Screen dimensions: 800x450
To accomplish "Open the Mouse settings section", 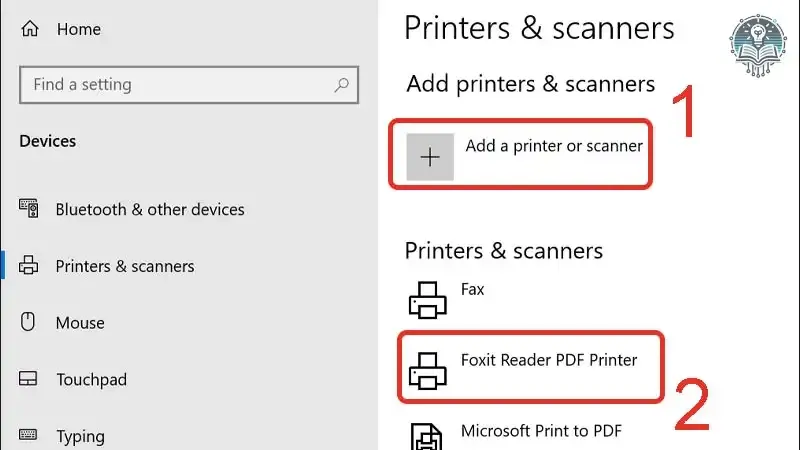I will (x=80, y=322).
